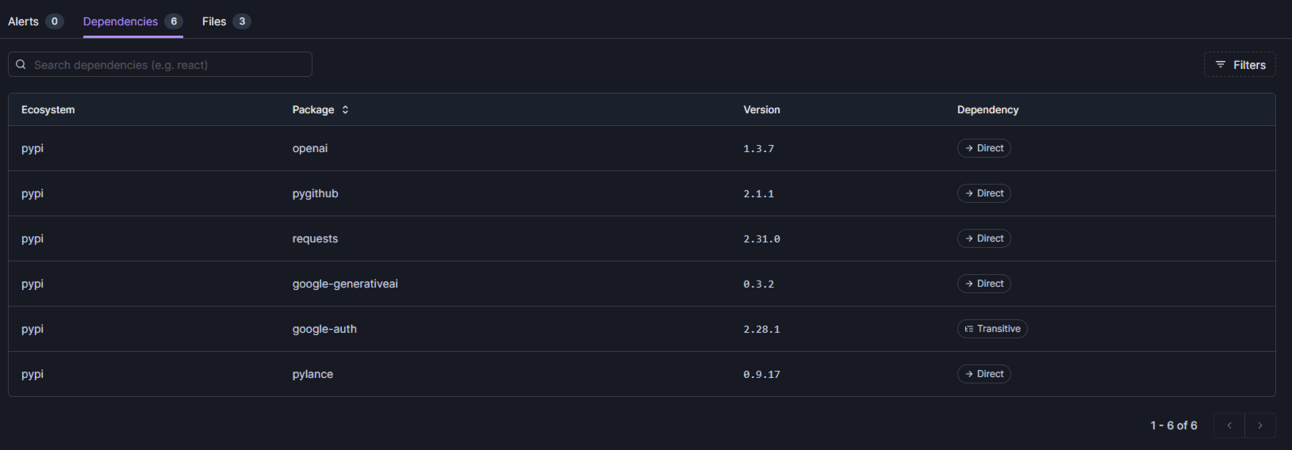This screenshot has width=1292, height=450.
Task: Select the pylance package name
Action: [312, 373]
